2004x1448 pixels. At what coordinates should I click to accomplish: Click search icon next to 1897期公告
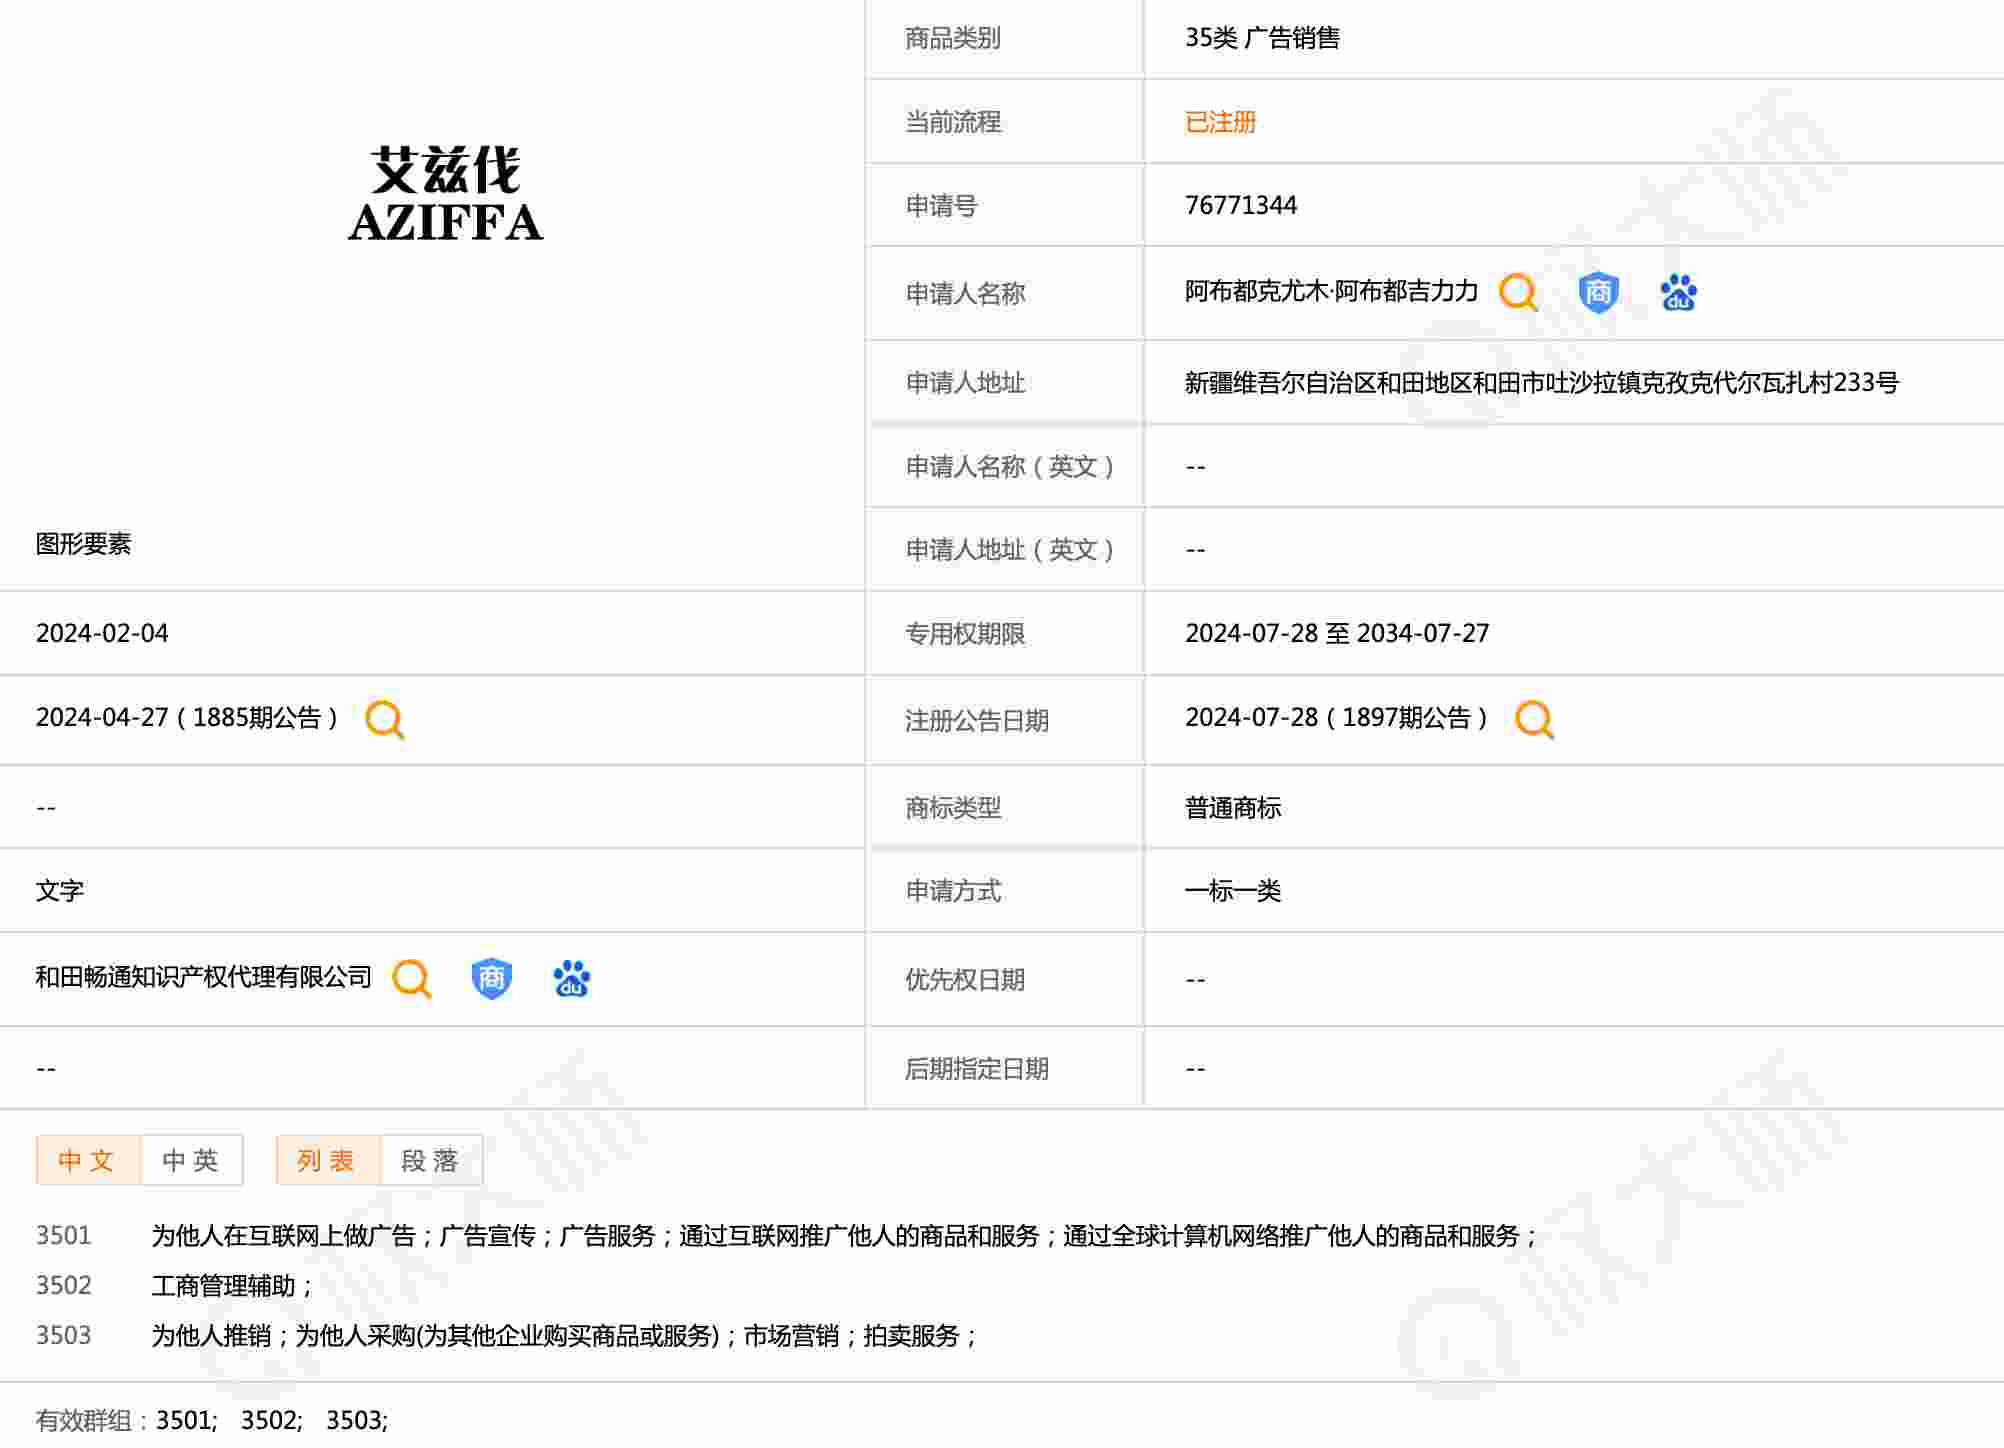pos(1533,719)
